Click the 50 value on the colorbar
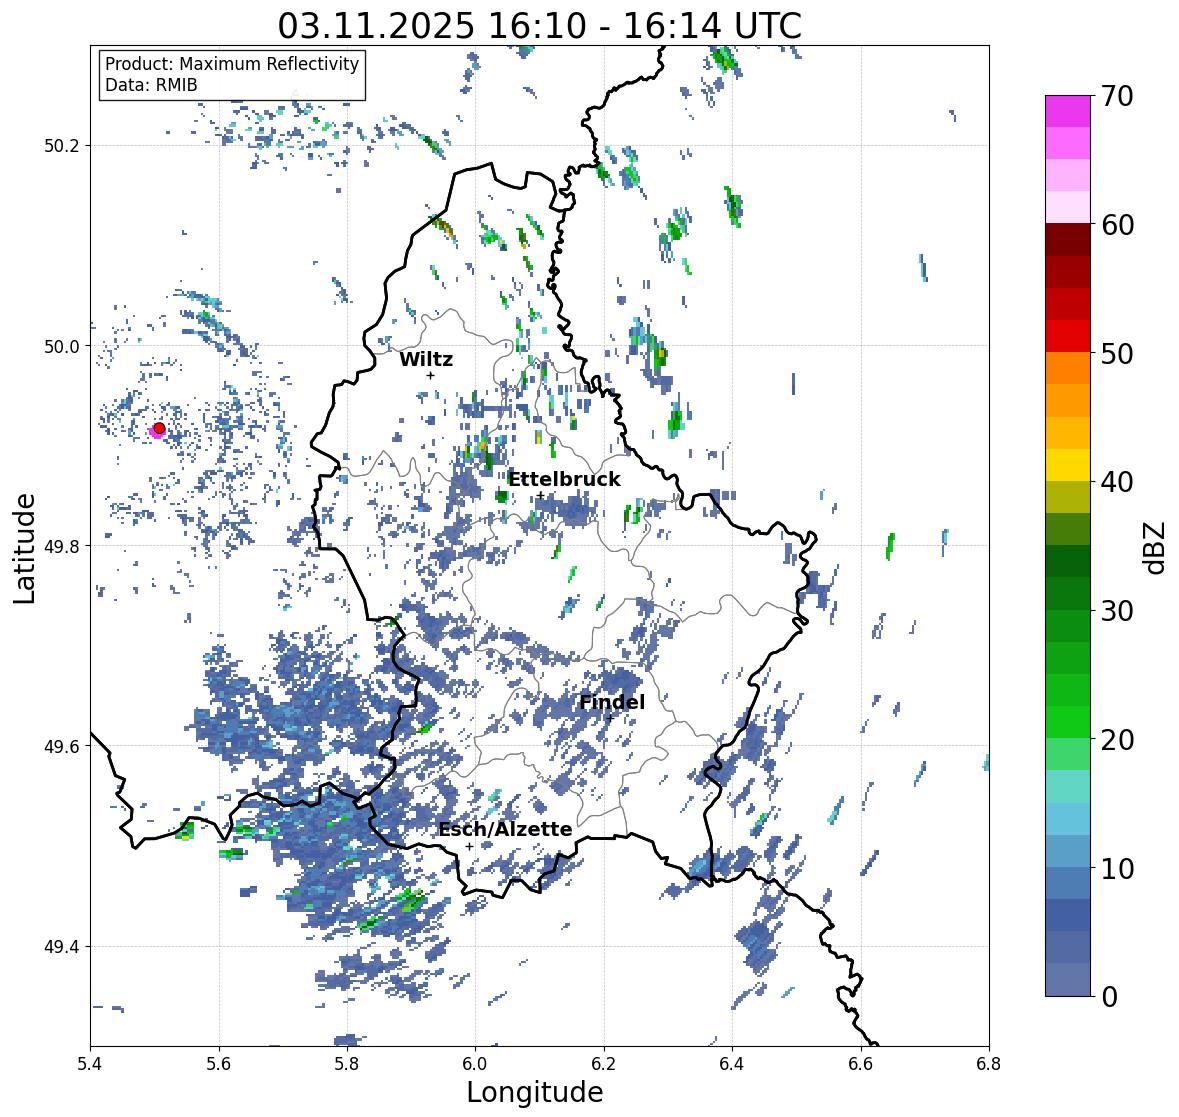Screen dimensions: 1179x1117 tap(1116, 353)
